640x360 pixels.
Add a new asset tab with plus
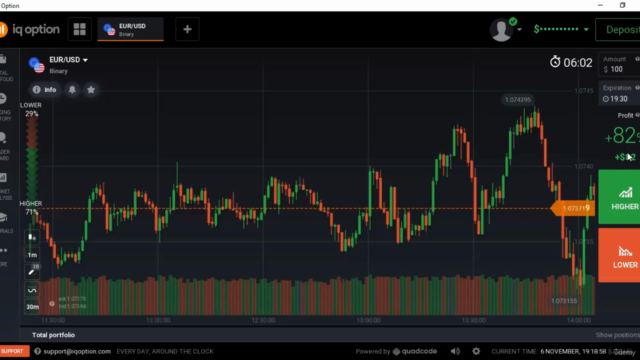point(187,29)
